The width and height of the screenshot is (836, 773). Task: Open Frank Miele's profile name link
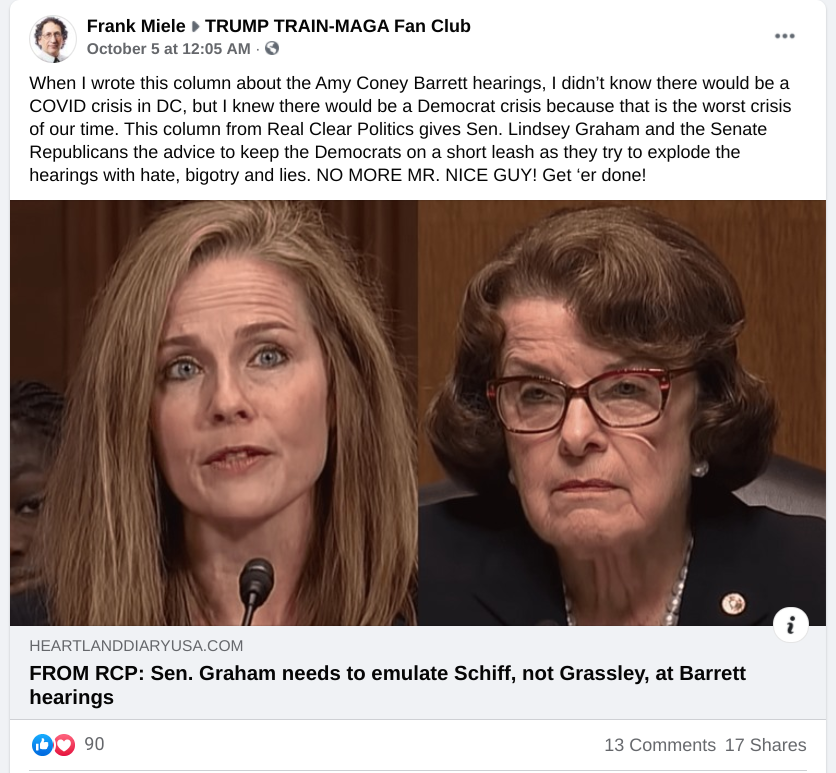tap(136, 26)
